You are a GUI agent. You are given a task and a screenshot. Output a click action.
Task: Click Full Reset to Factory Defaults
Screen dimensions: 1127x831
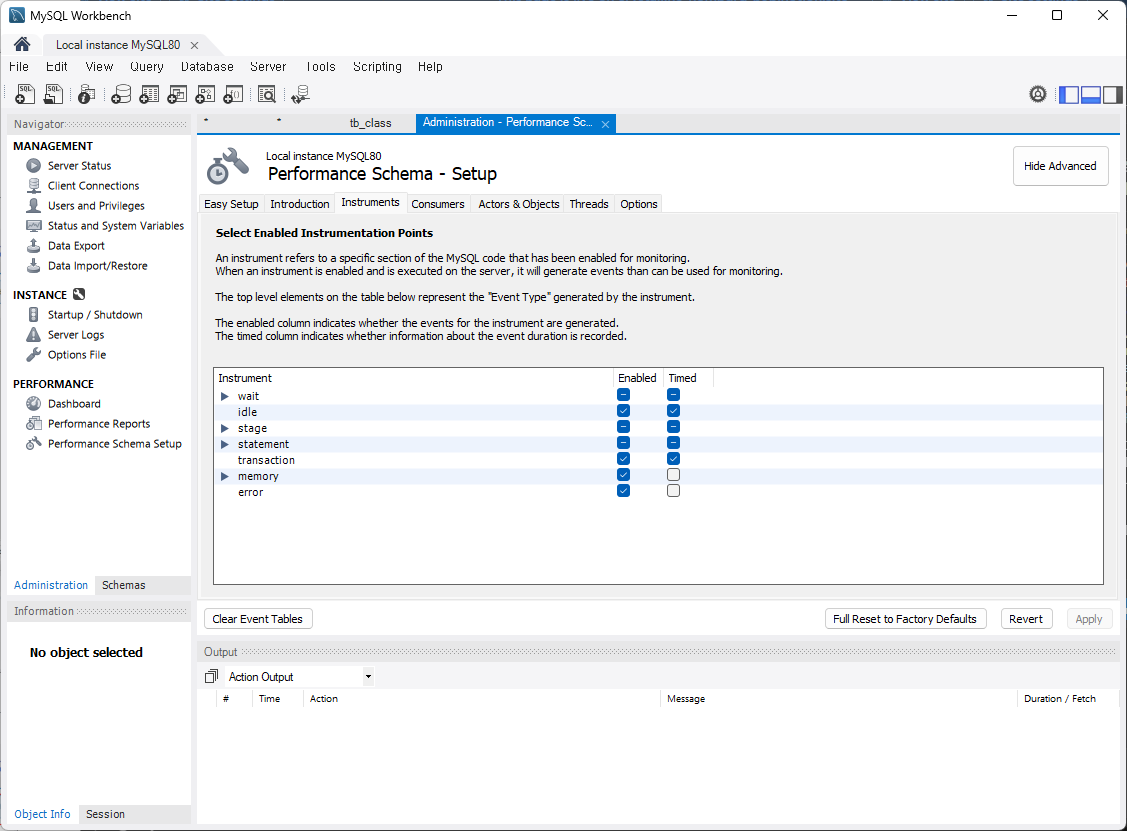(x=905, y=619)
